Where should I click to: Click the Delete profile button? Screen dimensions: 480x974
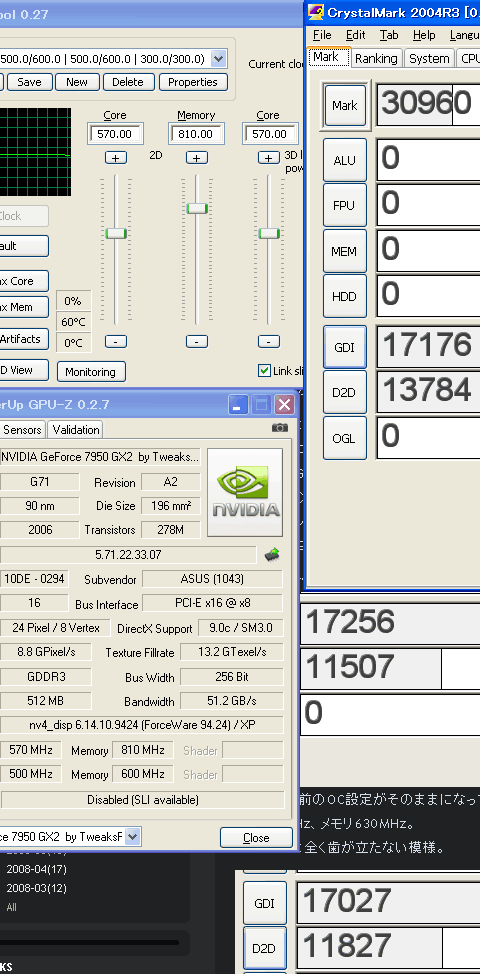pyautogui.click(x=128, y=82)
